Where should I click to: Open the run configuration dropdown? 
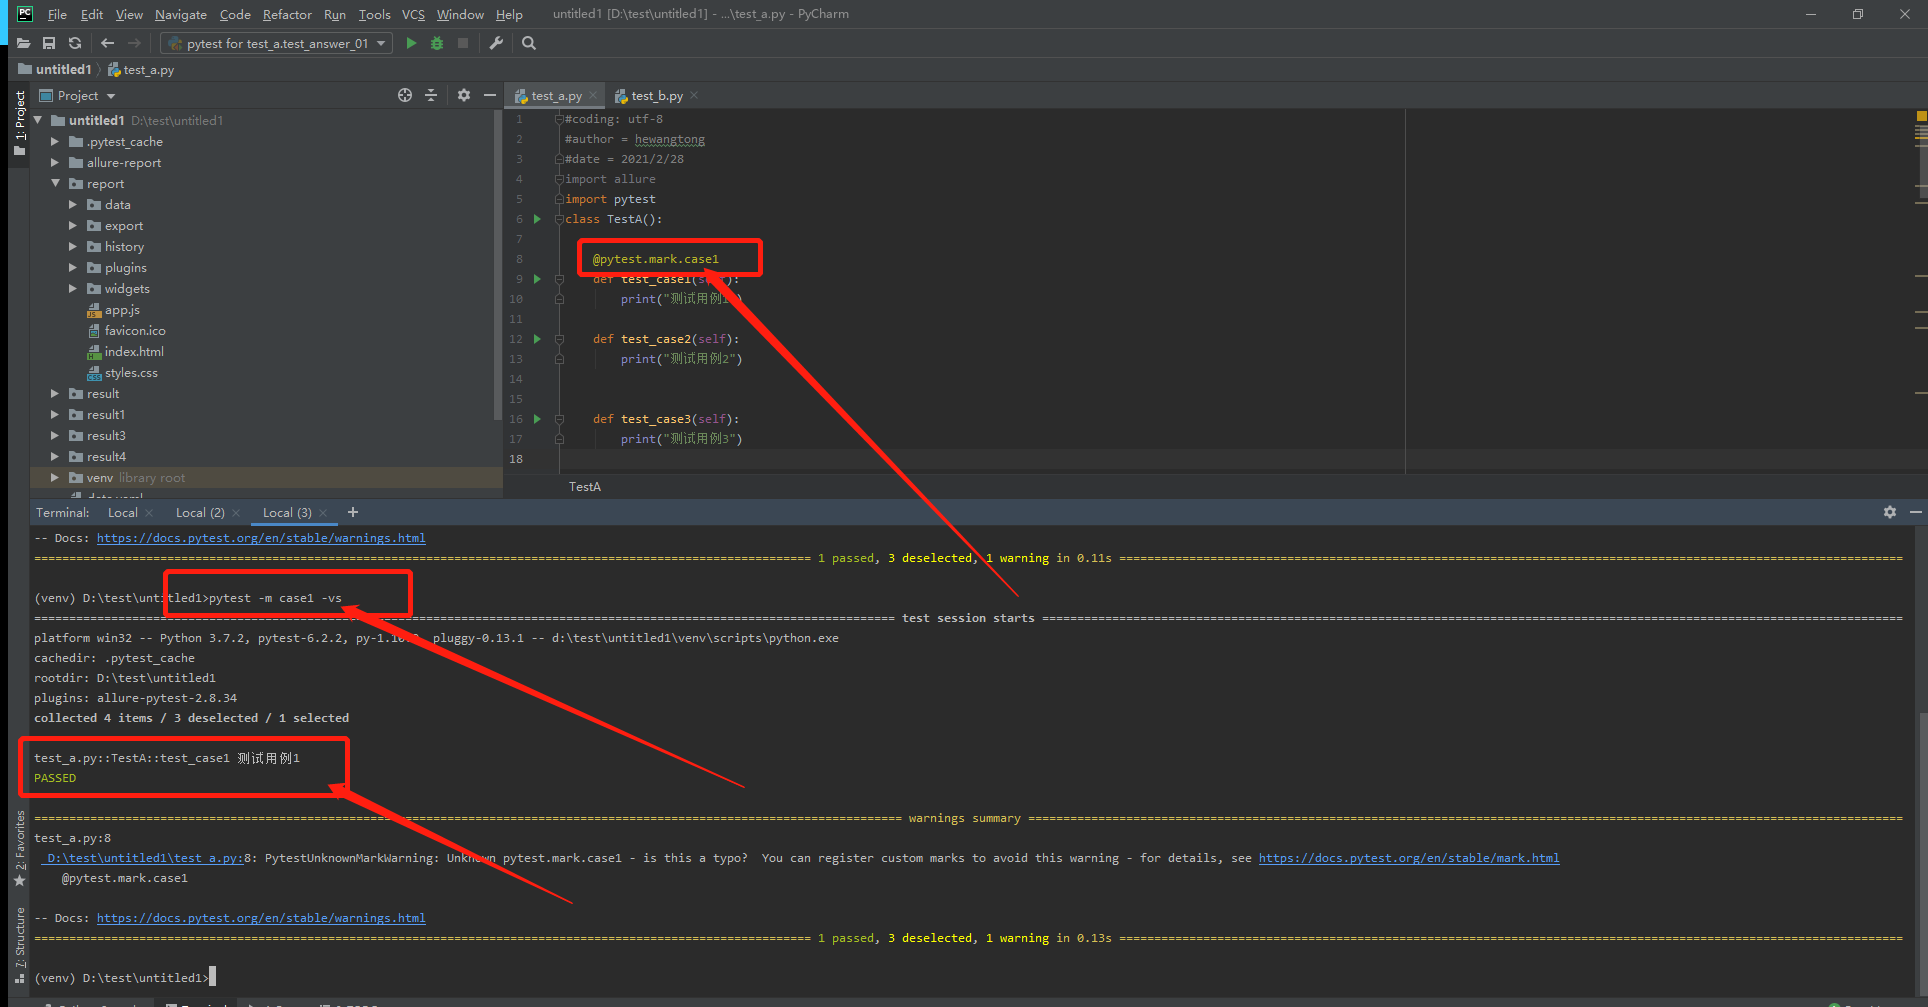tap(275, 43)
